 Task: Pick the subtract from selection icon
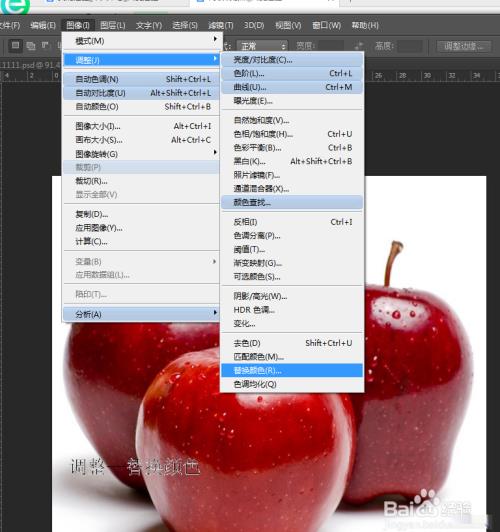[45, 45]
